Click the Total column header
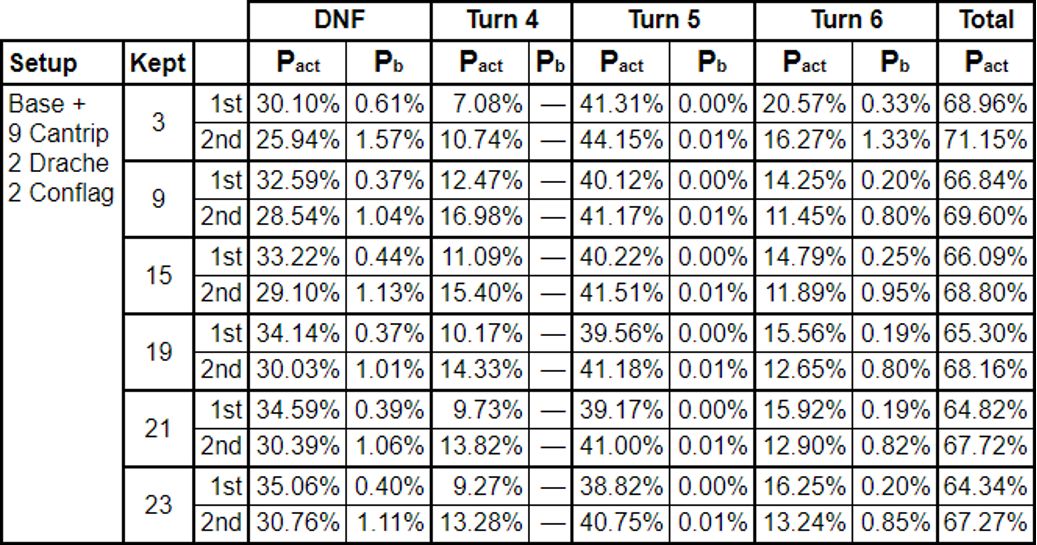Screen dimensions: 1037x545 [x=986, y=21]
